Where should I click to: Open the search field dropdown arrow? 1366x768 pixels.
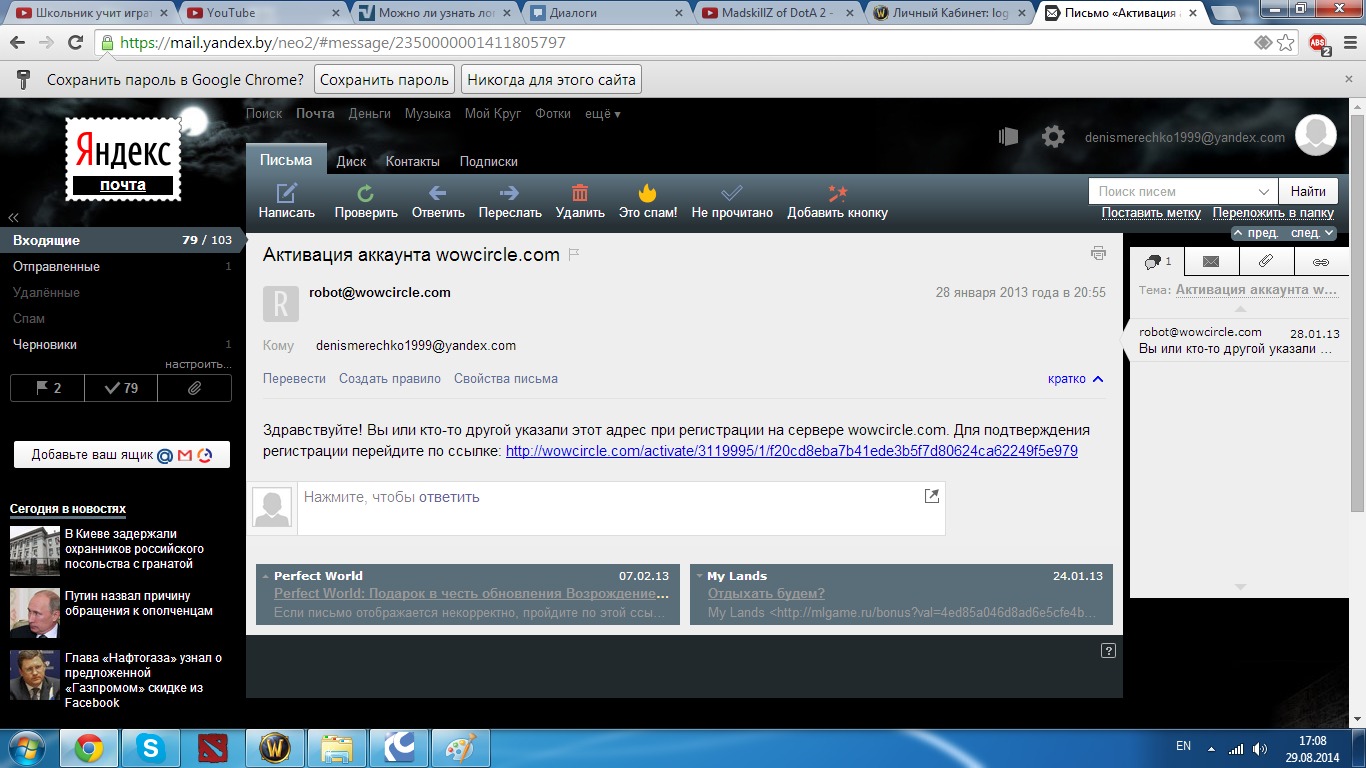1263,191
